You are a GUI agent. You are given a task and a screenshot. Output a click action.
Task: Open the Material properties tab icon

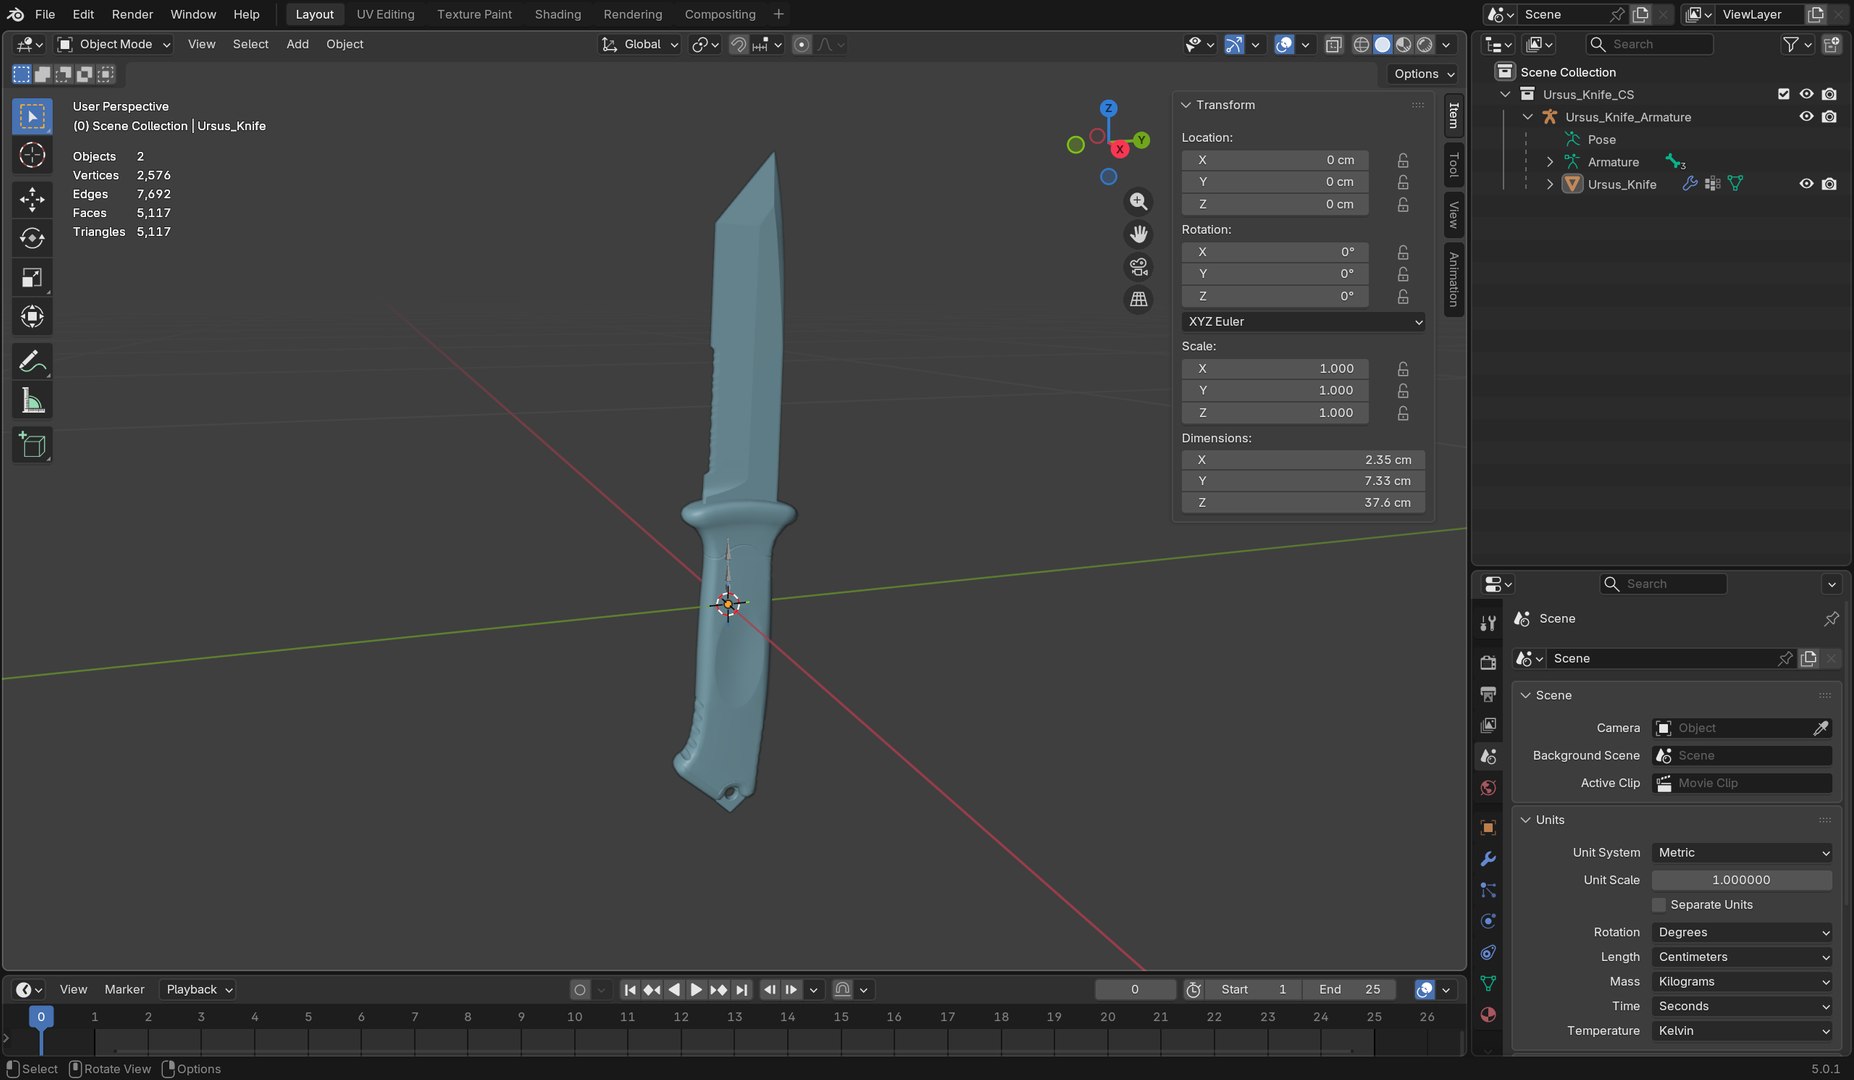(x=1488, y=1014)
